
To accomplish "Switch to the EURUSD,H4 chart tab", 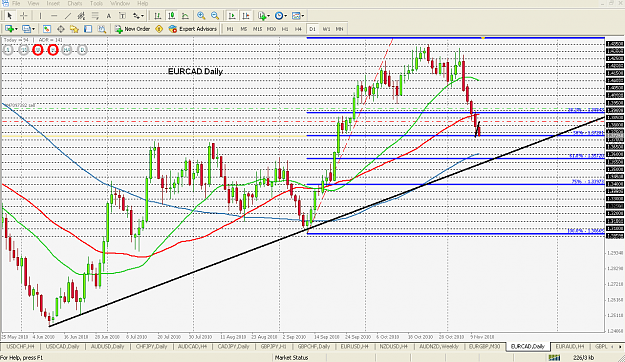I will pos(354,346).
